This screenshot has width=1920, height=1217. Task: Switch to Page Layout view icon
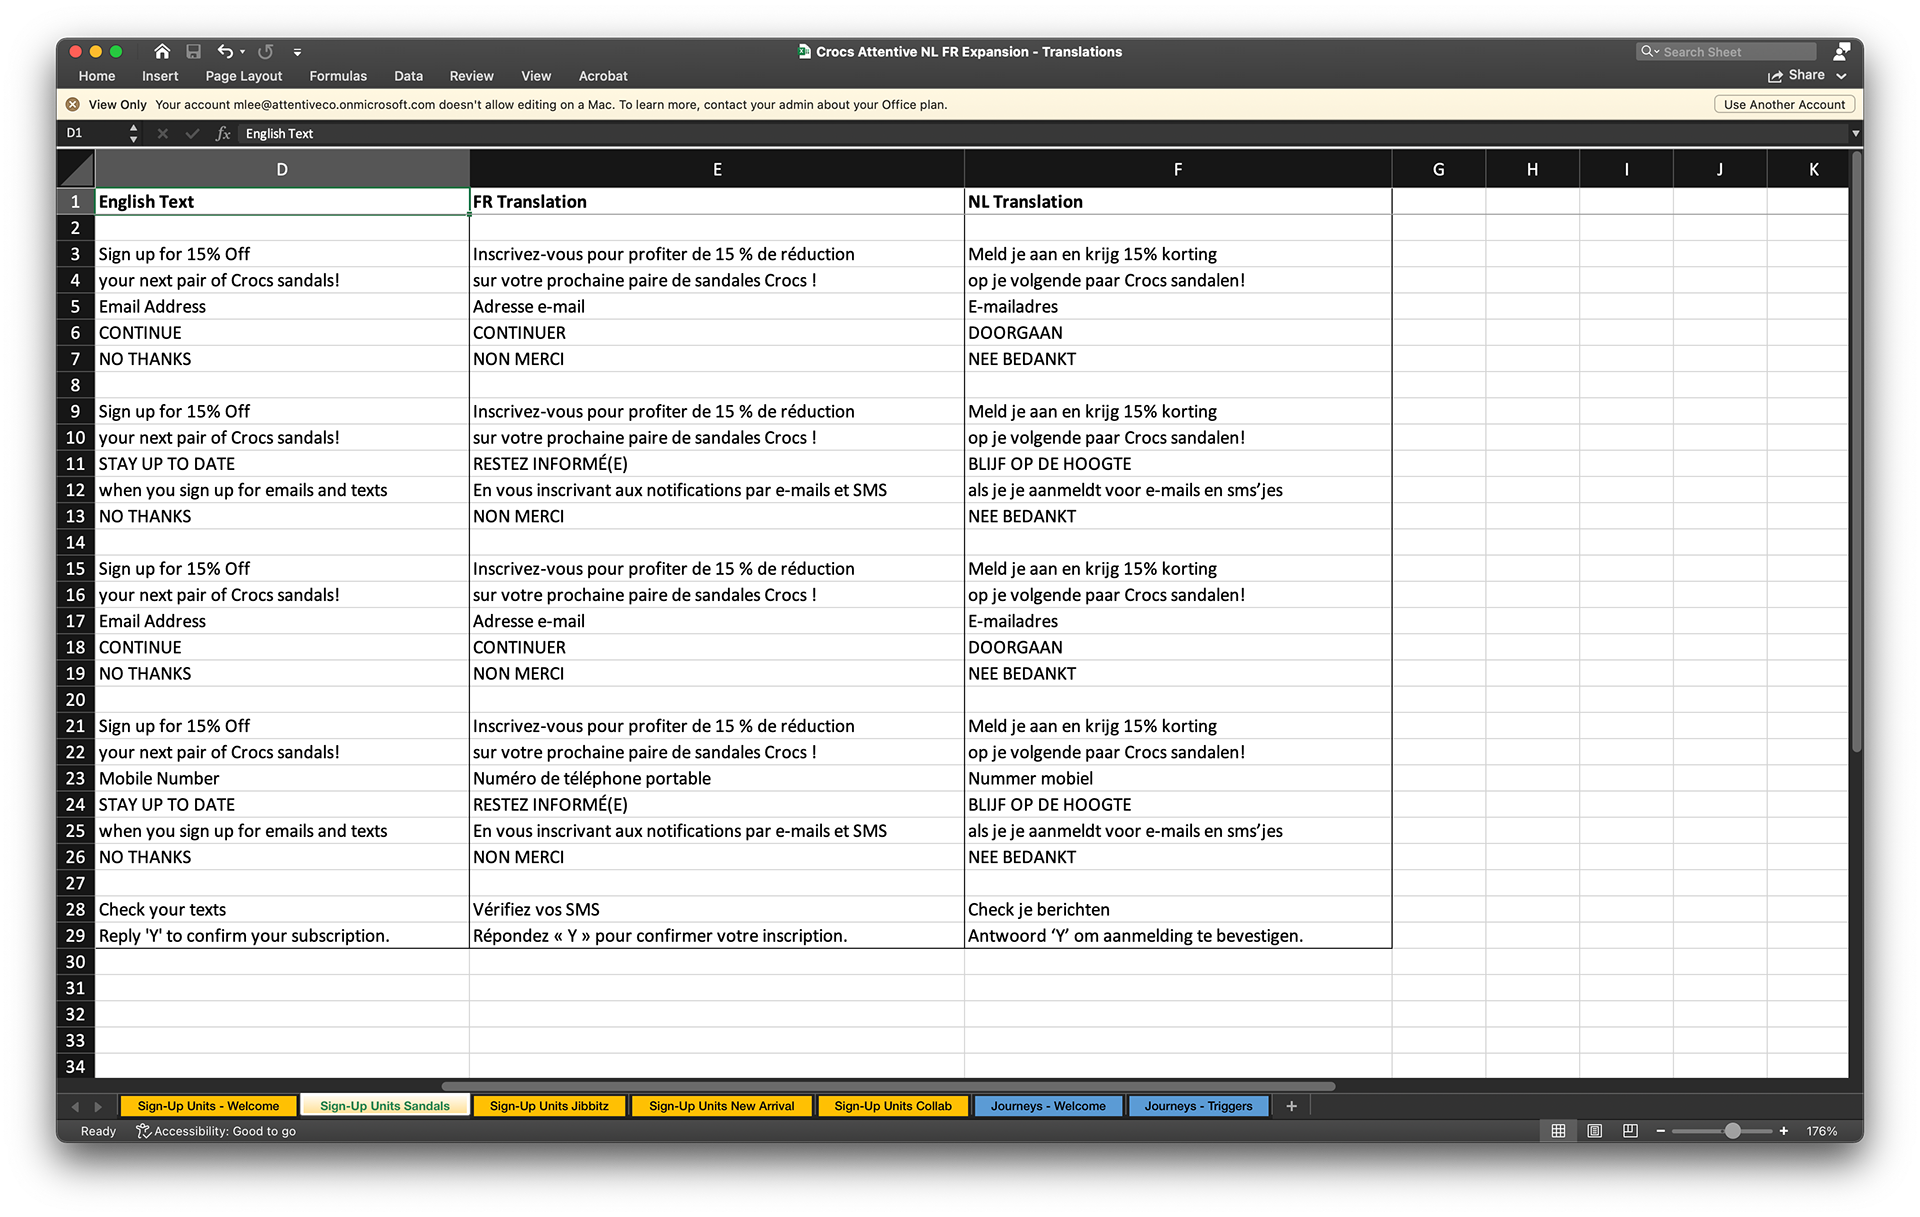1594,1131
